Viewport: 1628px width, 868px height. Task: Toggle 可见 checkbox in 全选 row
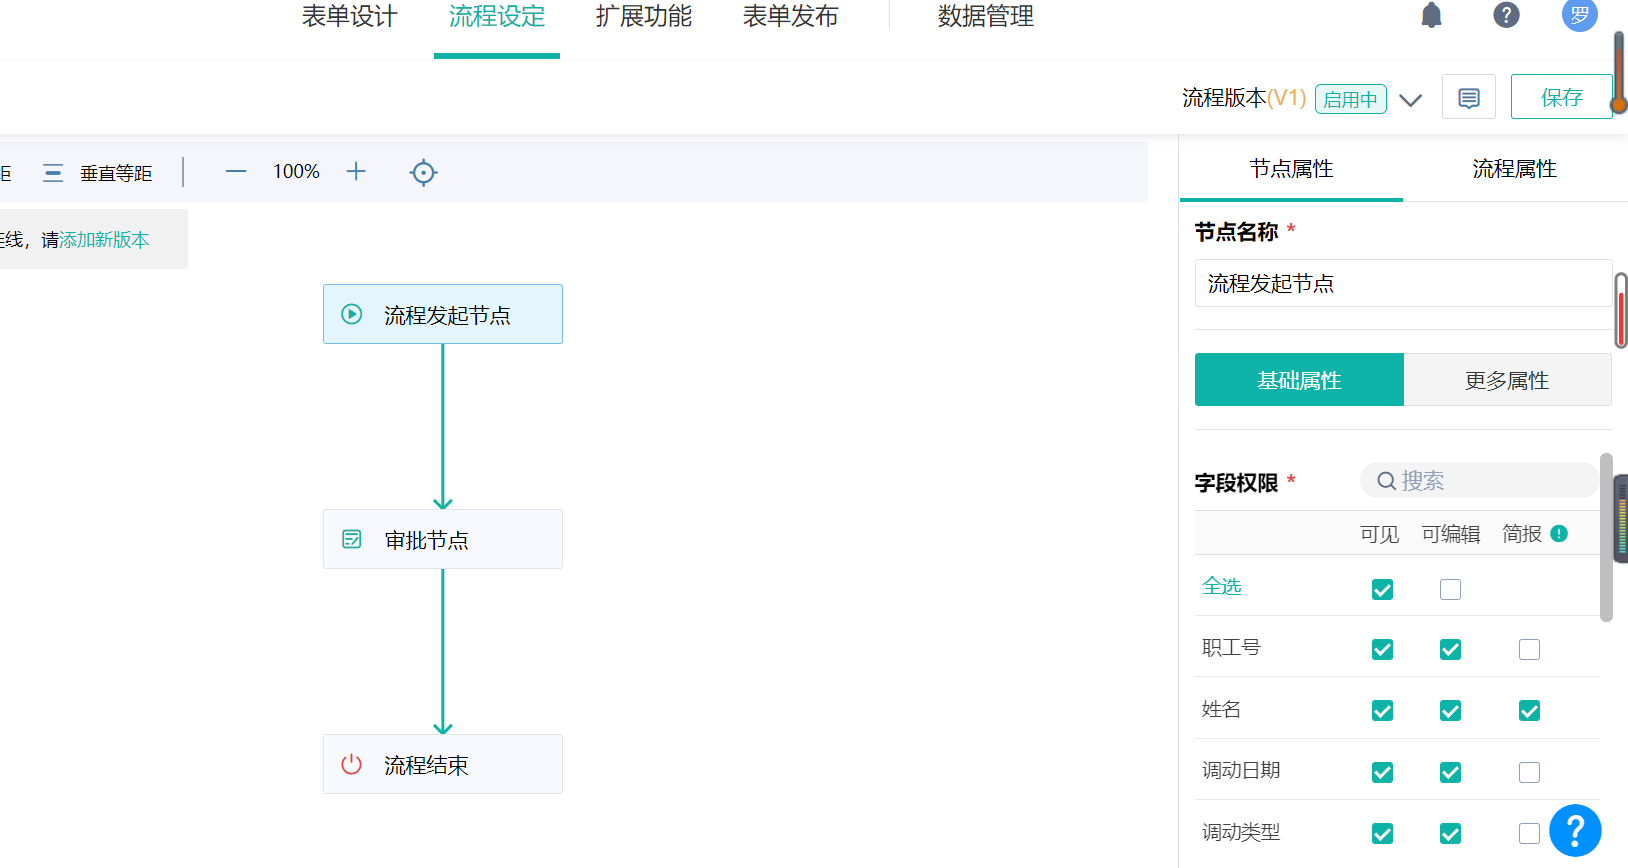tap(1382, 590)
